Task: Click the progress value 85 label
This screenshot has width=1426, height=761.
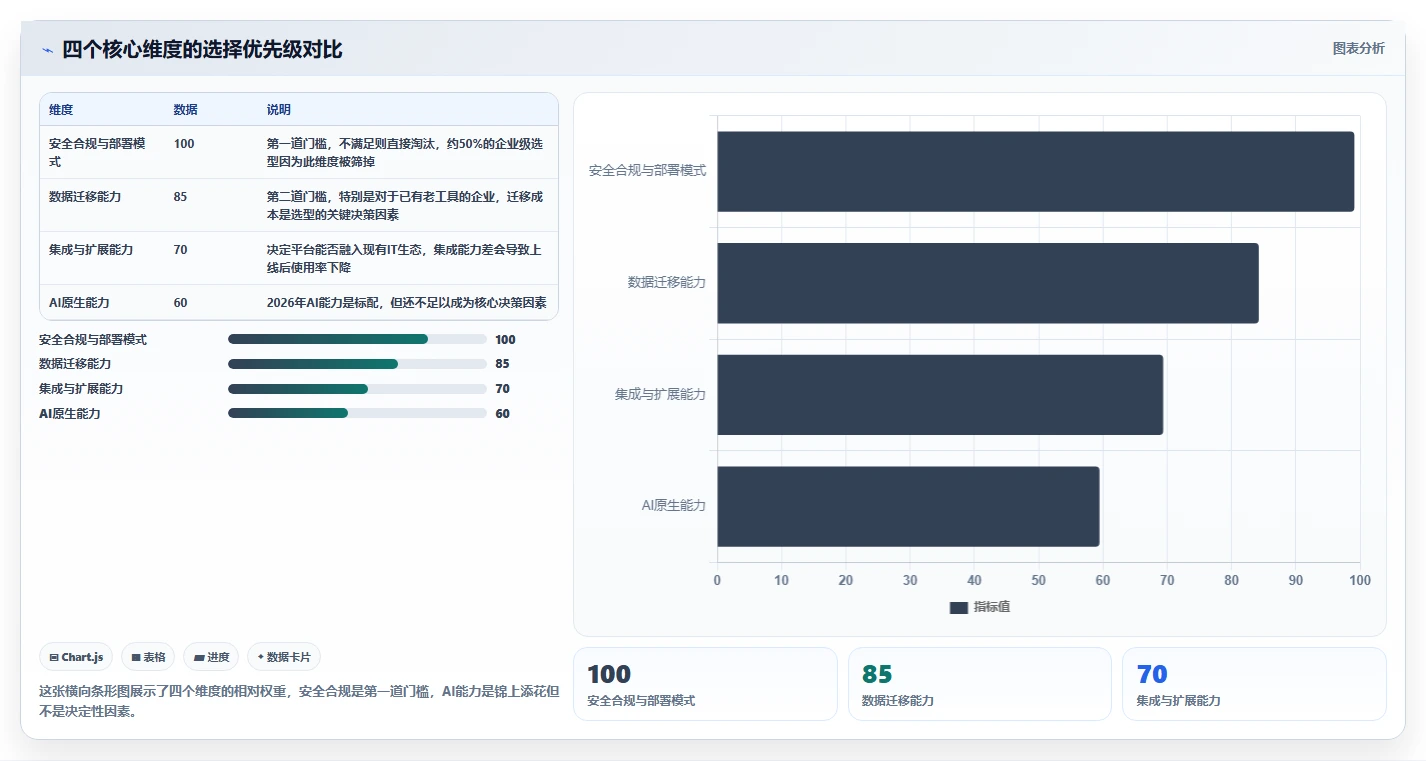Action: pos(502,364)
